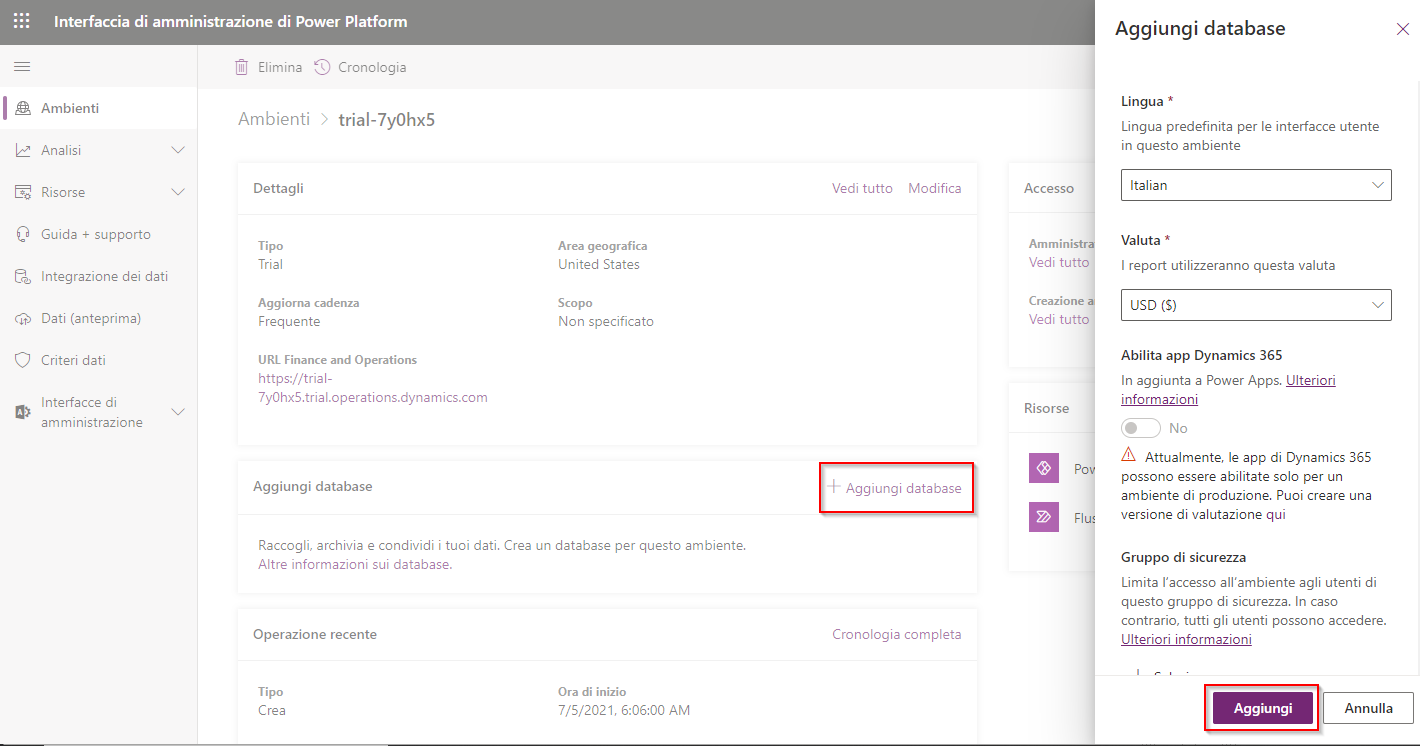1420x746 pixels.
Task: Open the Finance and Operations URL link
Action: pyautogui.click(x=373, y=388)
